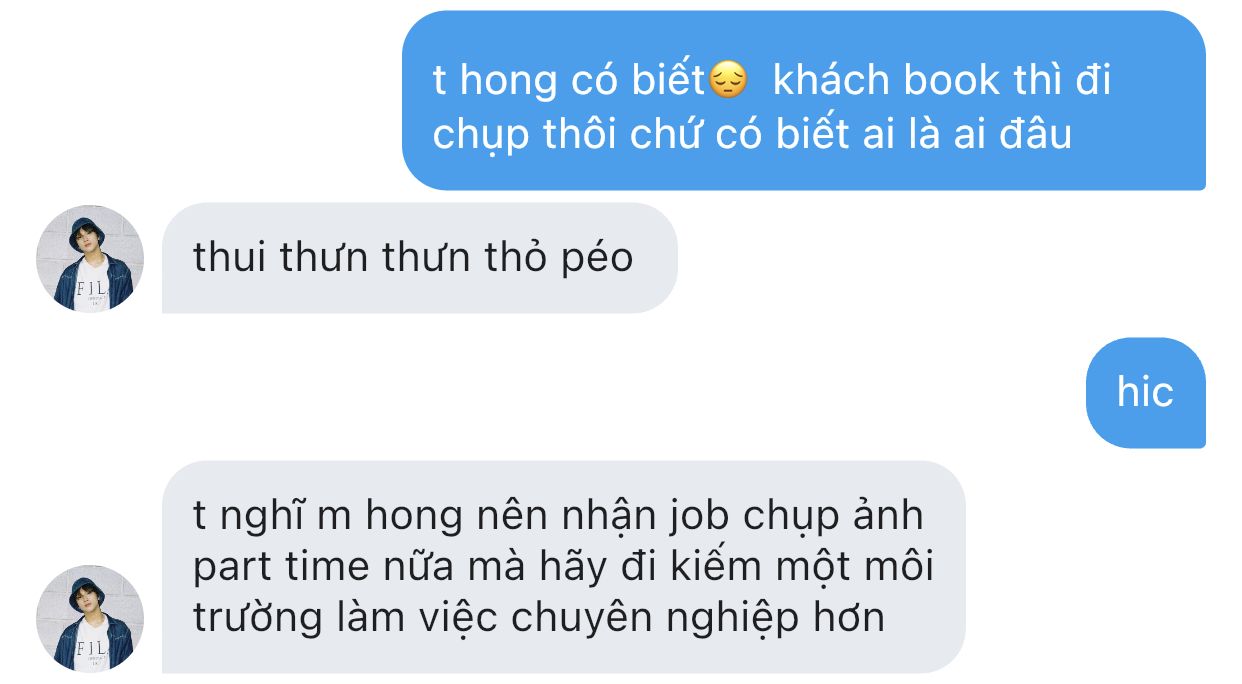Screen dimensions: 1242x684
Task: Select the blue "hic" message bubble
Action: 1145,392
